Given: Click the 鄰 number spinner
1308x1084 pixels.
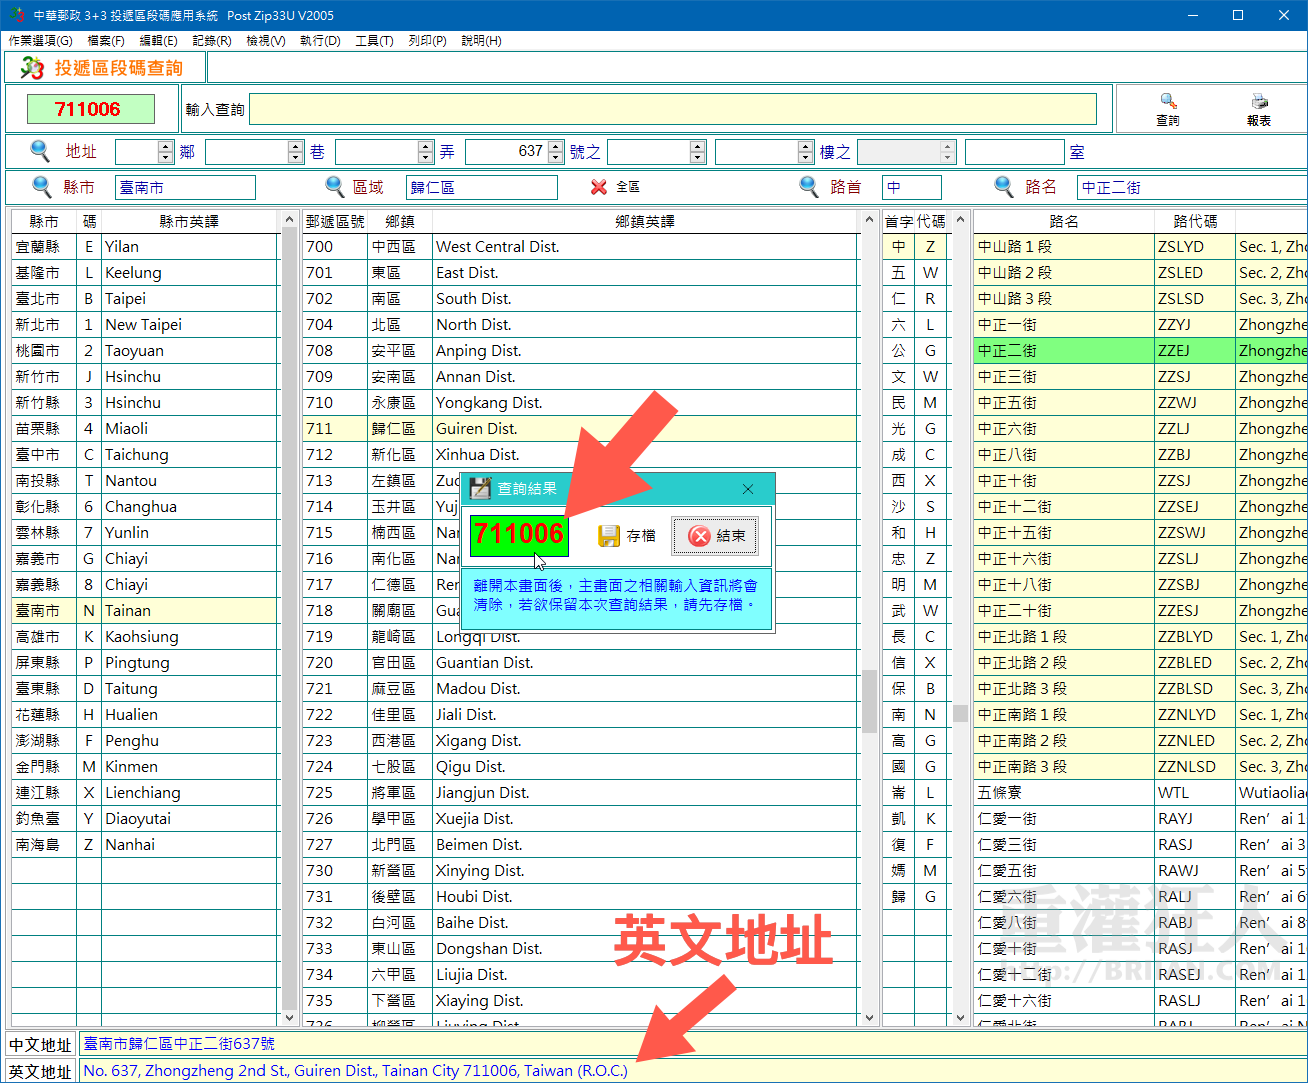Looking at the screenshot, I should click(x=145, y=152).
